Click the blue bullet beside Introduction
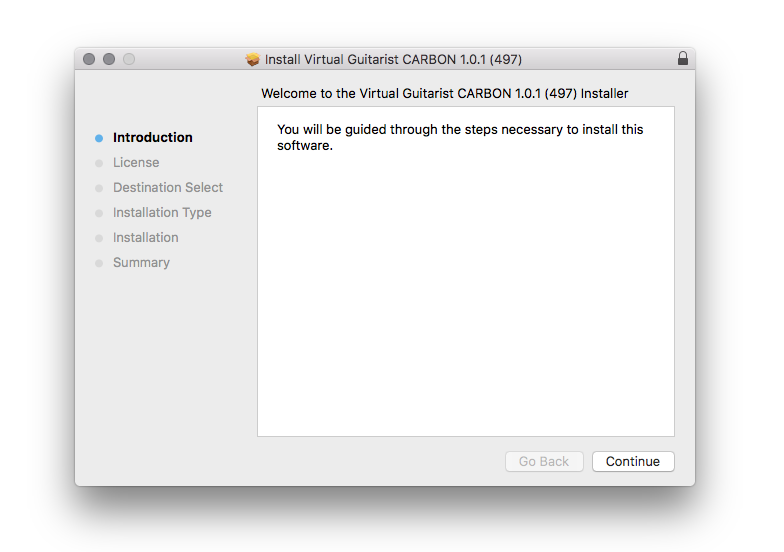The image size is (784, 552). click(99, 138)
